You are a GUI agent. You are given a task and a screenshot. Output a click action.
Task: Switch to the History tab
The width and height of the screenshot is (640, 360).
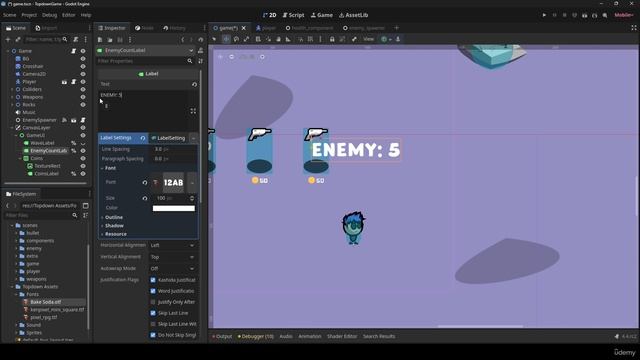(x=174, y=28)
